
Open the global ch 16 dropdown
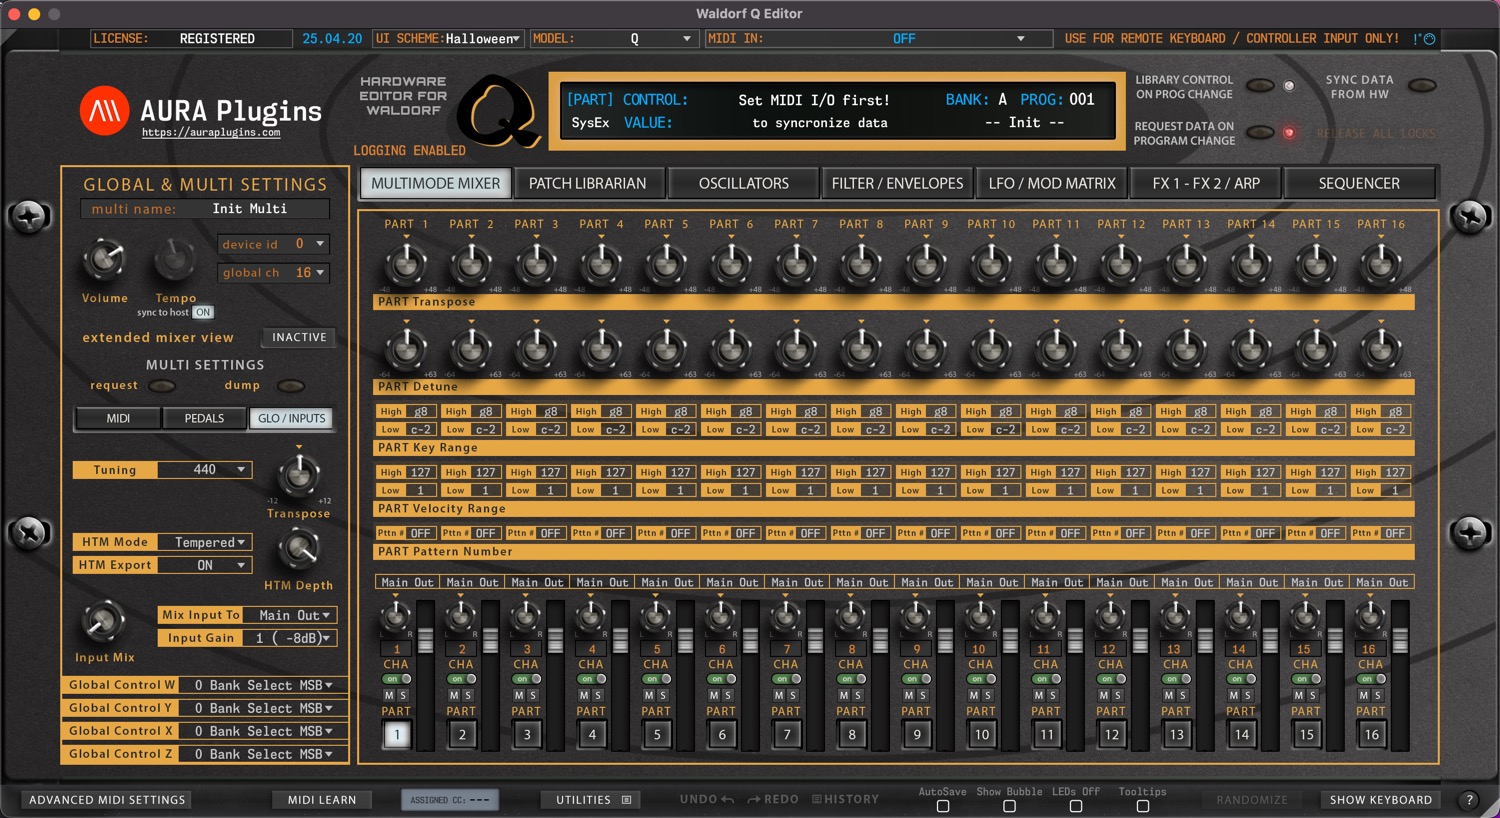pyautogui.click(x=273, y=273)
